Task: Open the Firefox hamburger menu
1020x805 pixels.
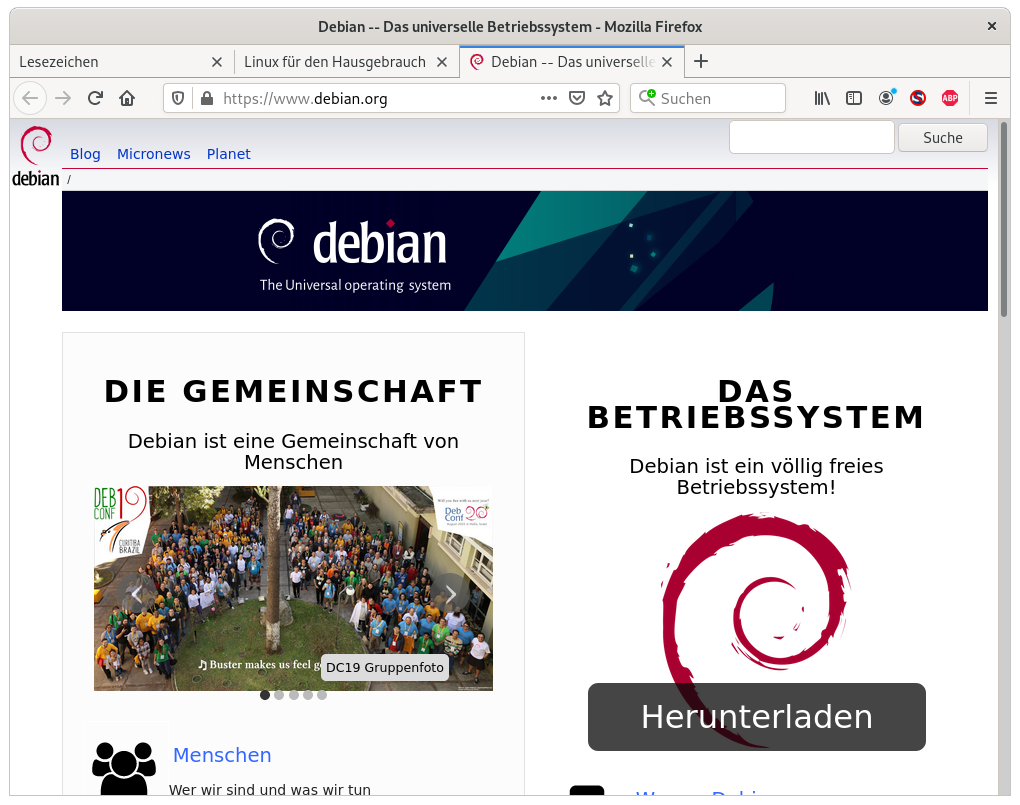Action: [x=991, y=98]
